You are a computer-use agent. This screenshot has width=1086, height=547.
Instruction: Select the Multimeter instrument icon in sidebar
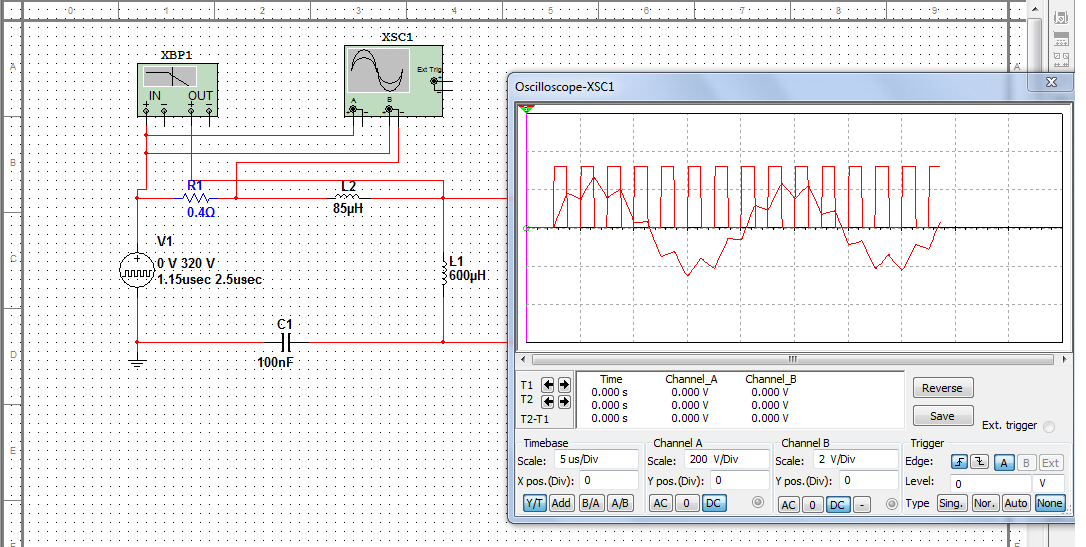(1060, 18)
